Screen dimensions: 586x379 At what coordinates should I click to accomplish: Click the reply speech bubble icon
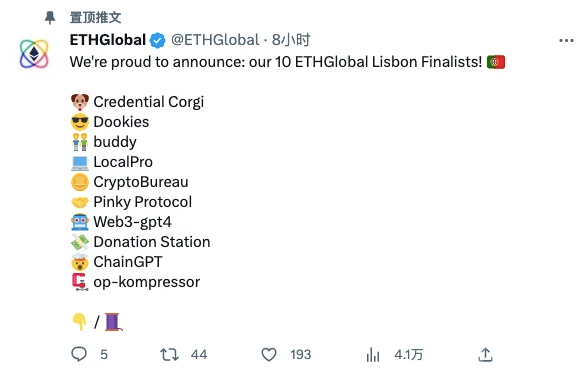79,354
